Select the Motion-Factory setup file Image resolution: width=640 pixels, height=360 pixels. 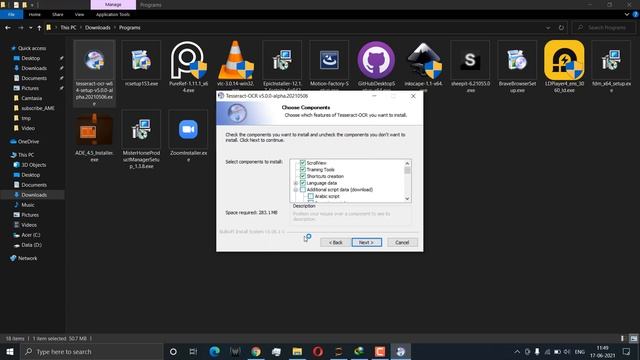click(x=329, y=65)
